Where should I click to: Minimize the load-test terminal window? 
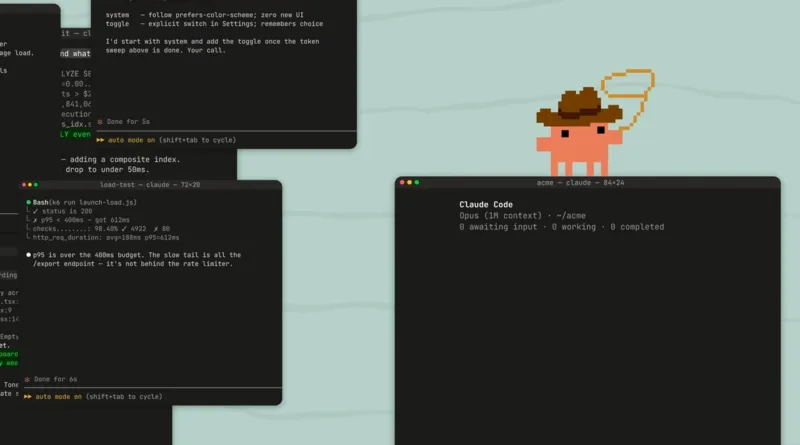click(x=30, y=185)
